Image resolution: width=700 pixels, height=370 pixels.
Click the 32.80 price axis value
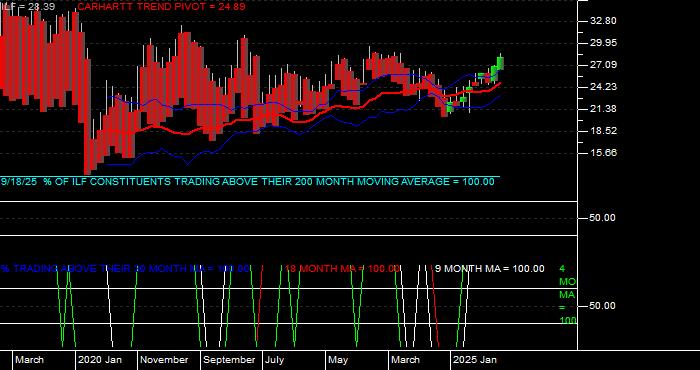point(603,21)
